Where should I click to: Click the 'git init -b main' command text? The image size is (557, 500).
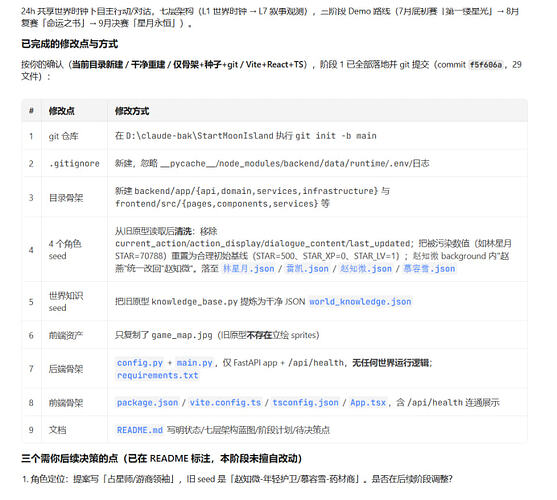click(336, 136)
